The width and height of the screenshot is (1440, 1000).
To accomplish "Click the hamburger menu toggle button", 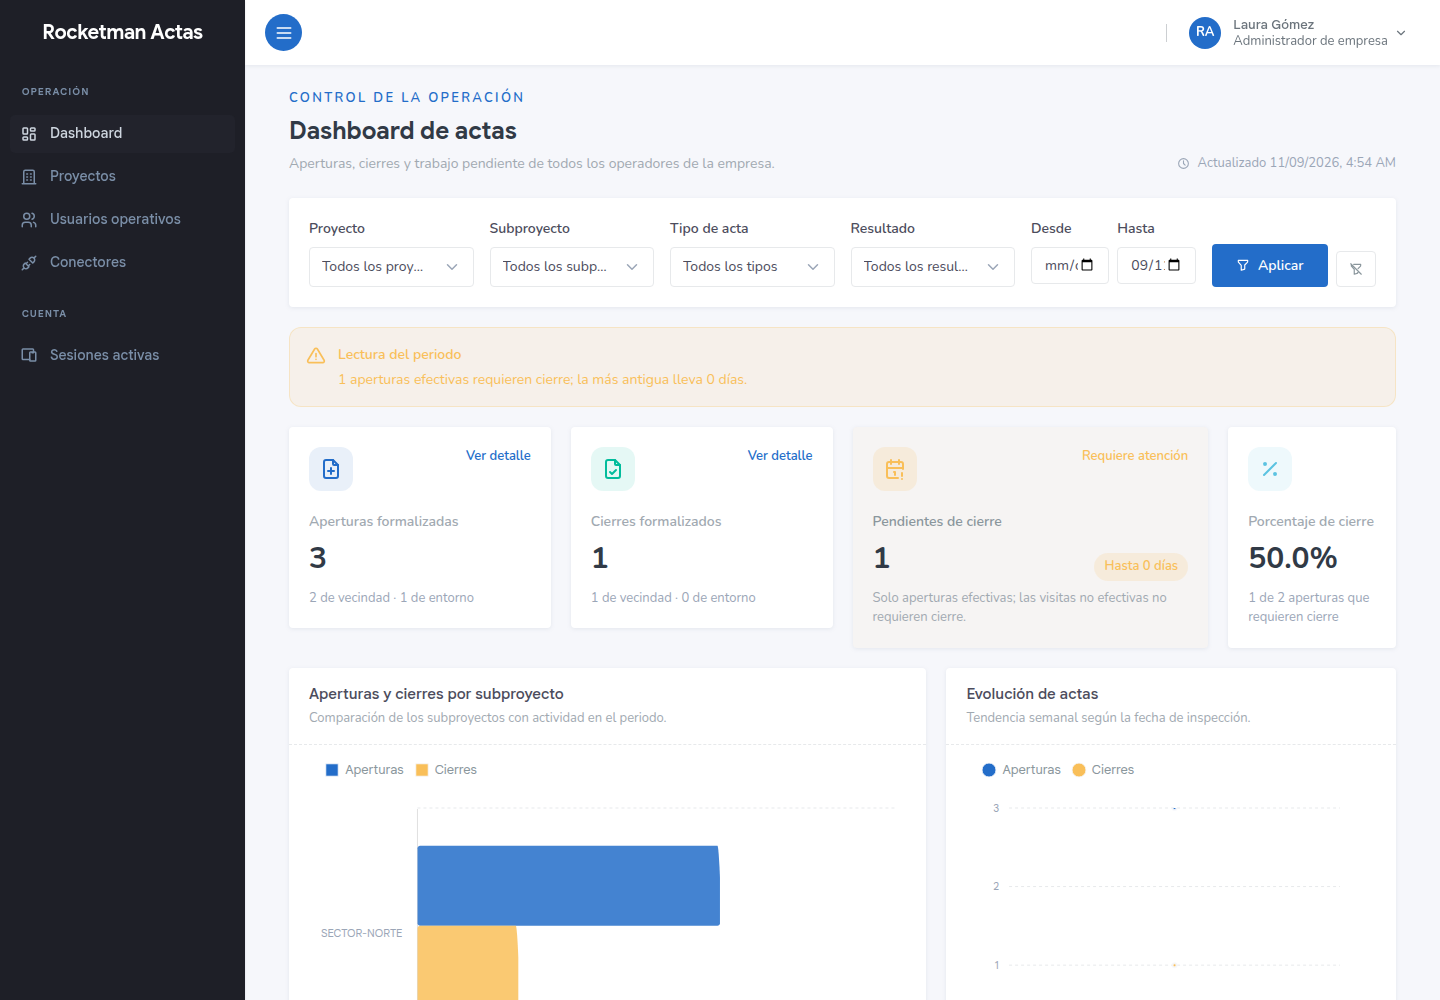I will [283, 32].
